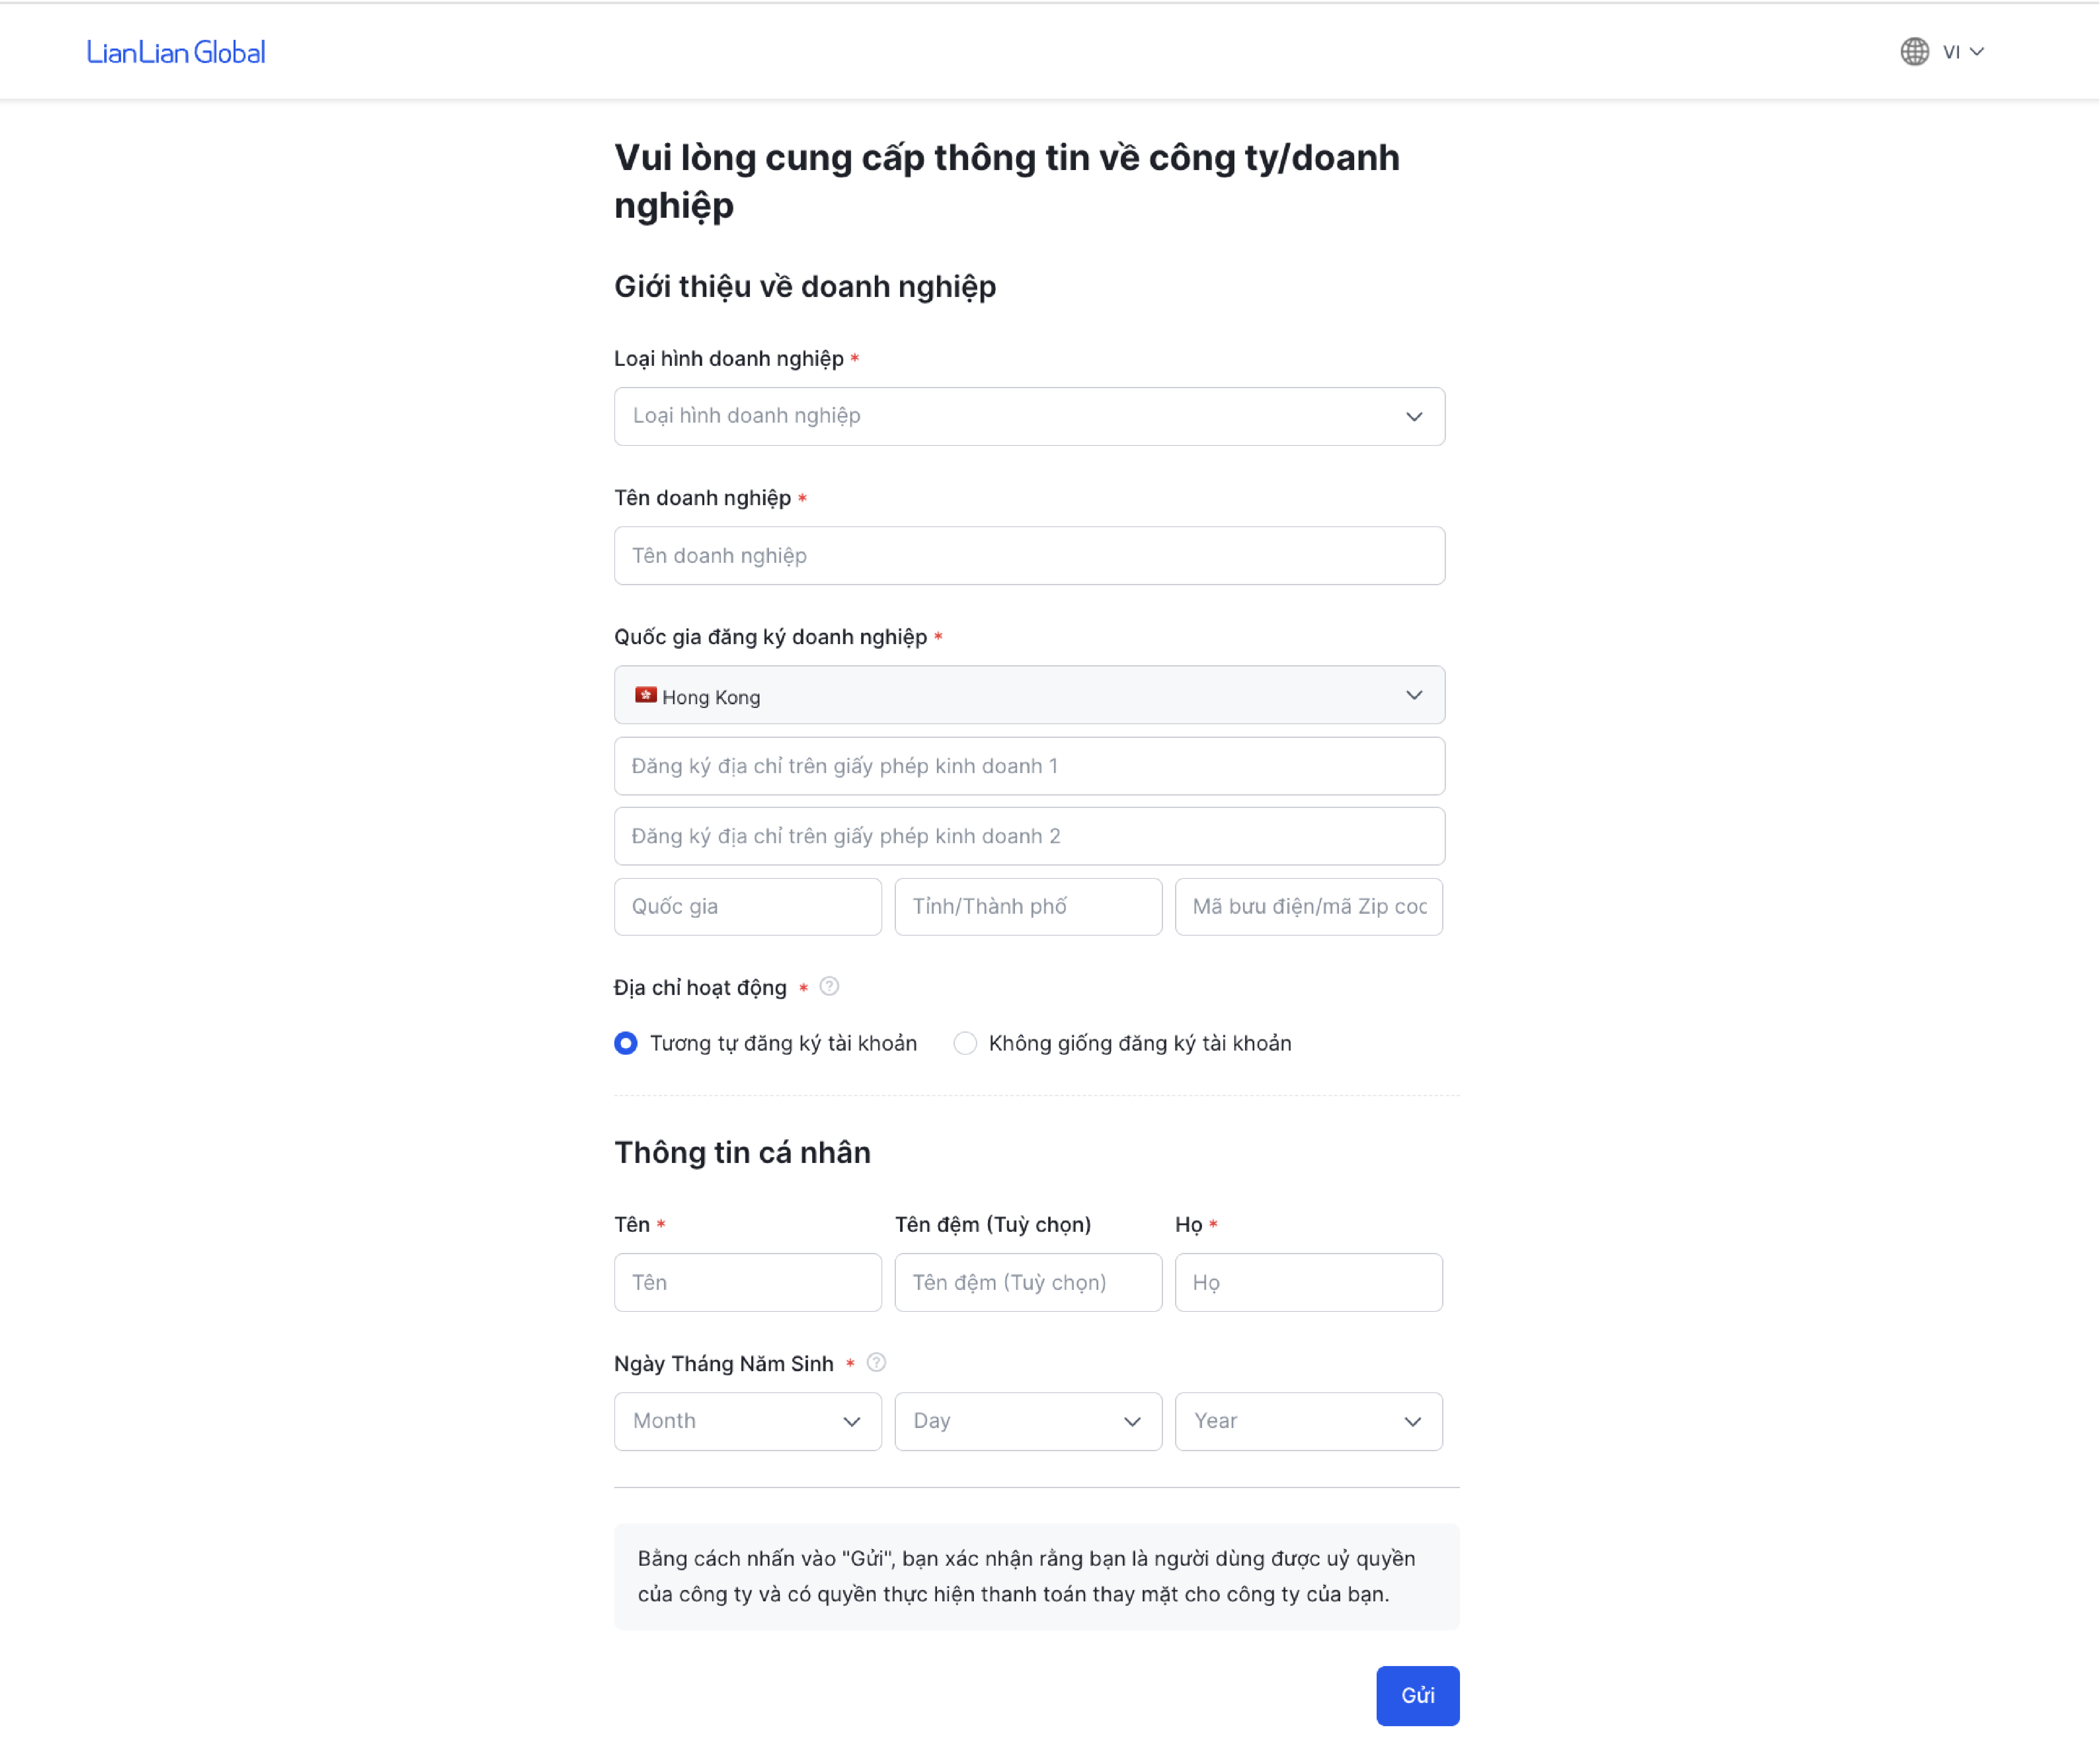Select Không giống đăng ký tài khoản radio

tap(965, 1043)
